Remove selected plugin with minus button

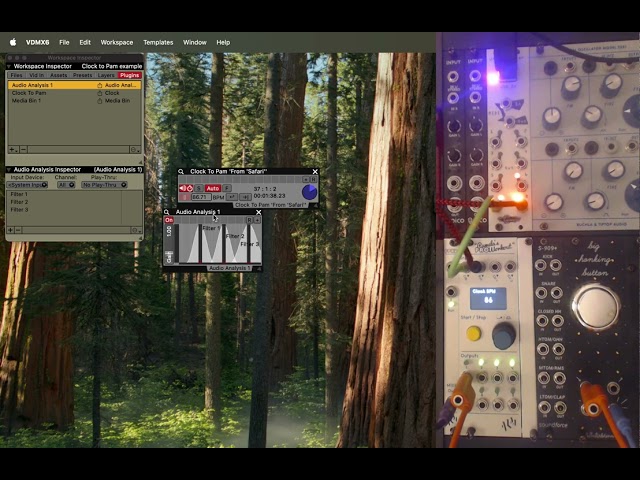[x=23, y=150]
